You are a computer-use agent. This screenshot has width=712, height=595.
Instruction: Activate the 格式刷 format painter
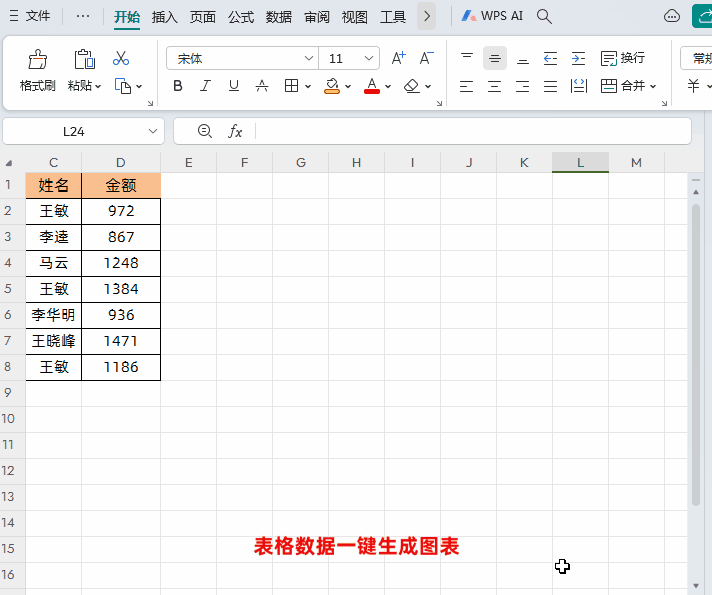(x=38, y=70)
